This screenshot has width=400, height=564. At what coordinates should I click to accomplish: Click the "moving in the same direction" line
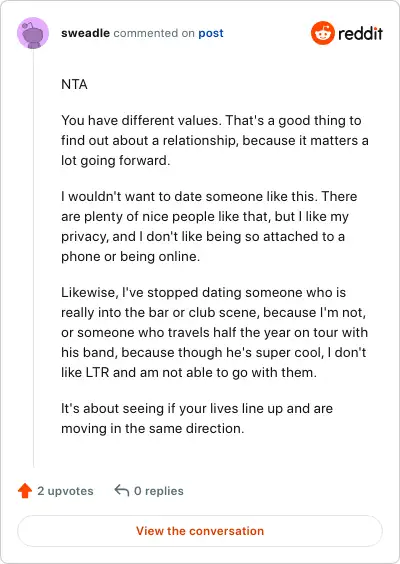(153, 428)
